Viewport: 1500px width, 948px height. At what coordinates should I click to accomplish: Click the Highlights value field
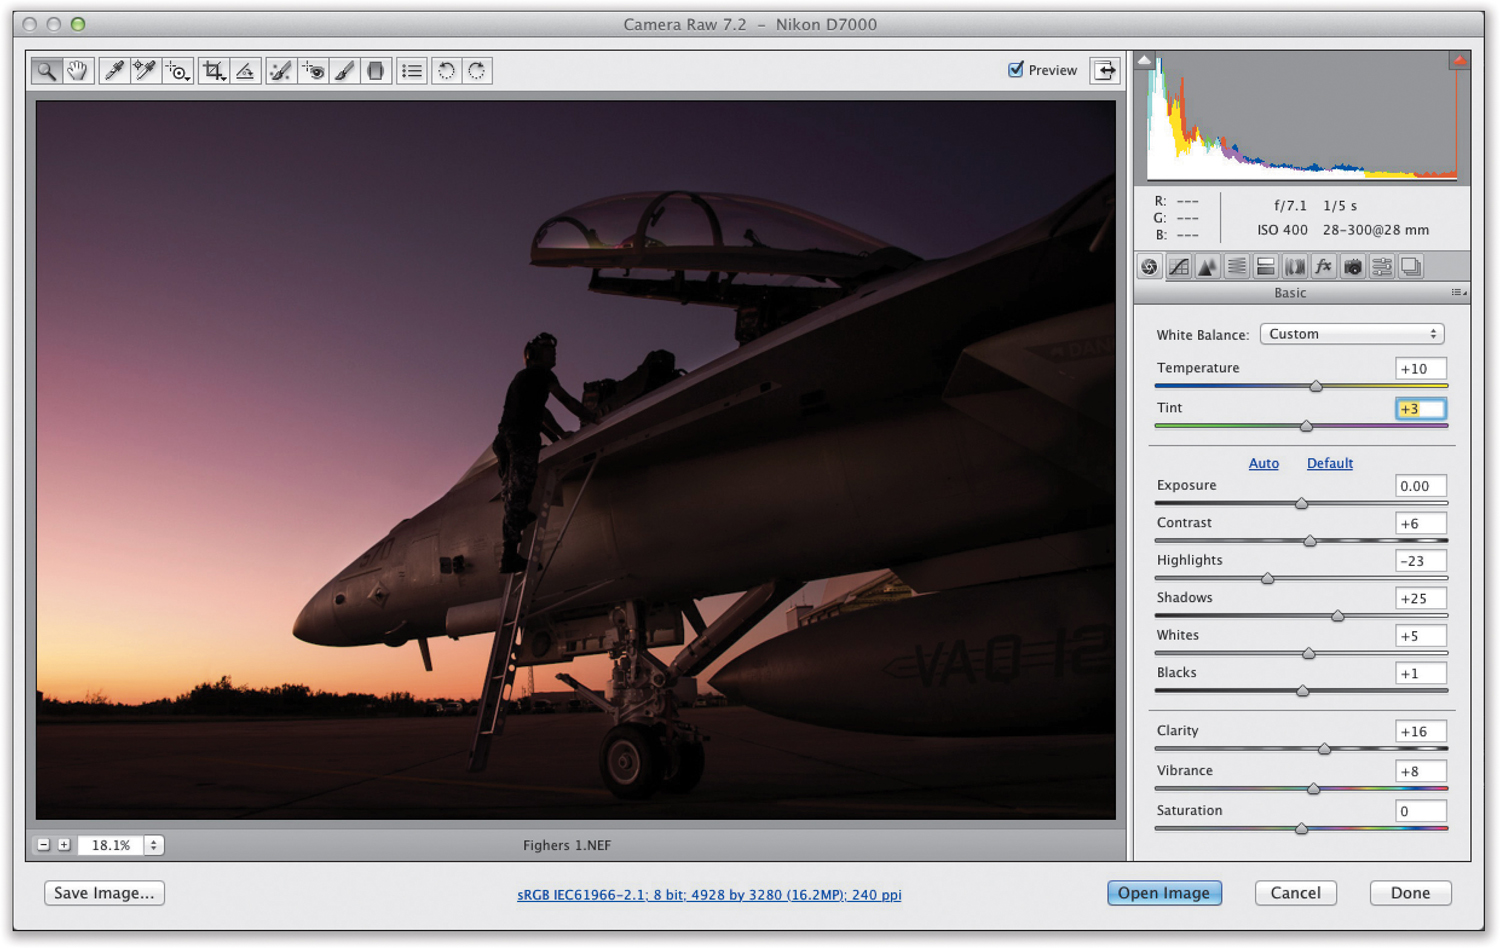(1421, 561)
